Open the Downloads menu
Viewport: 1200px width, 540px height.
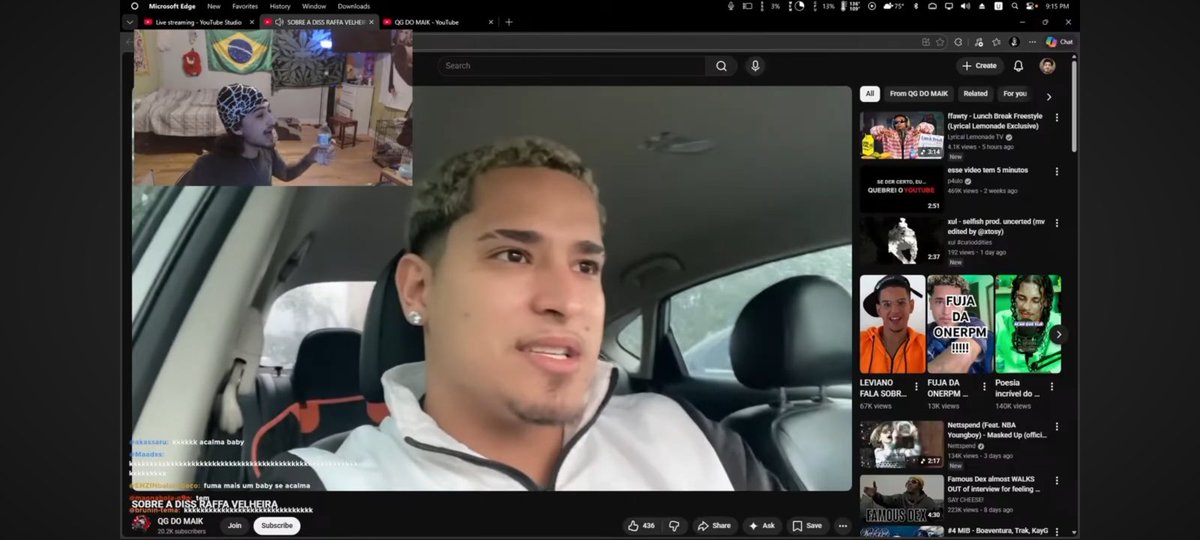coord(353,6)
